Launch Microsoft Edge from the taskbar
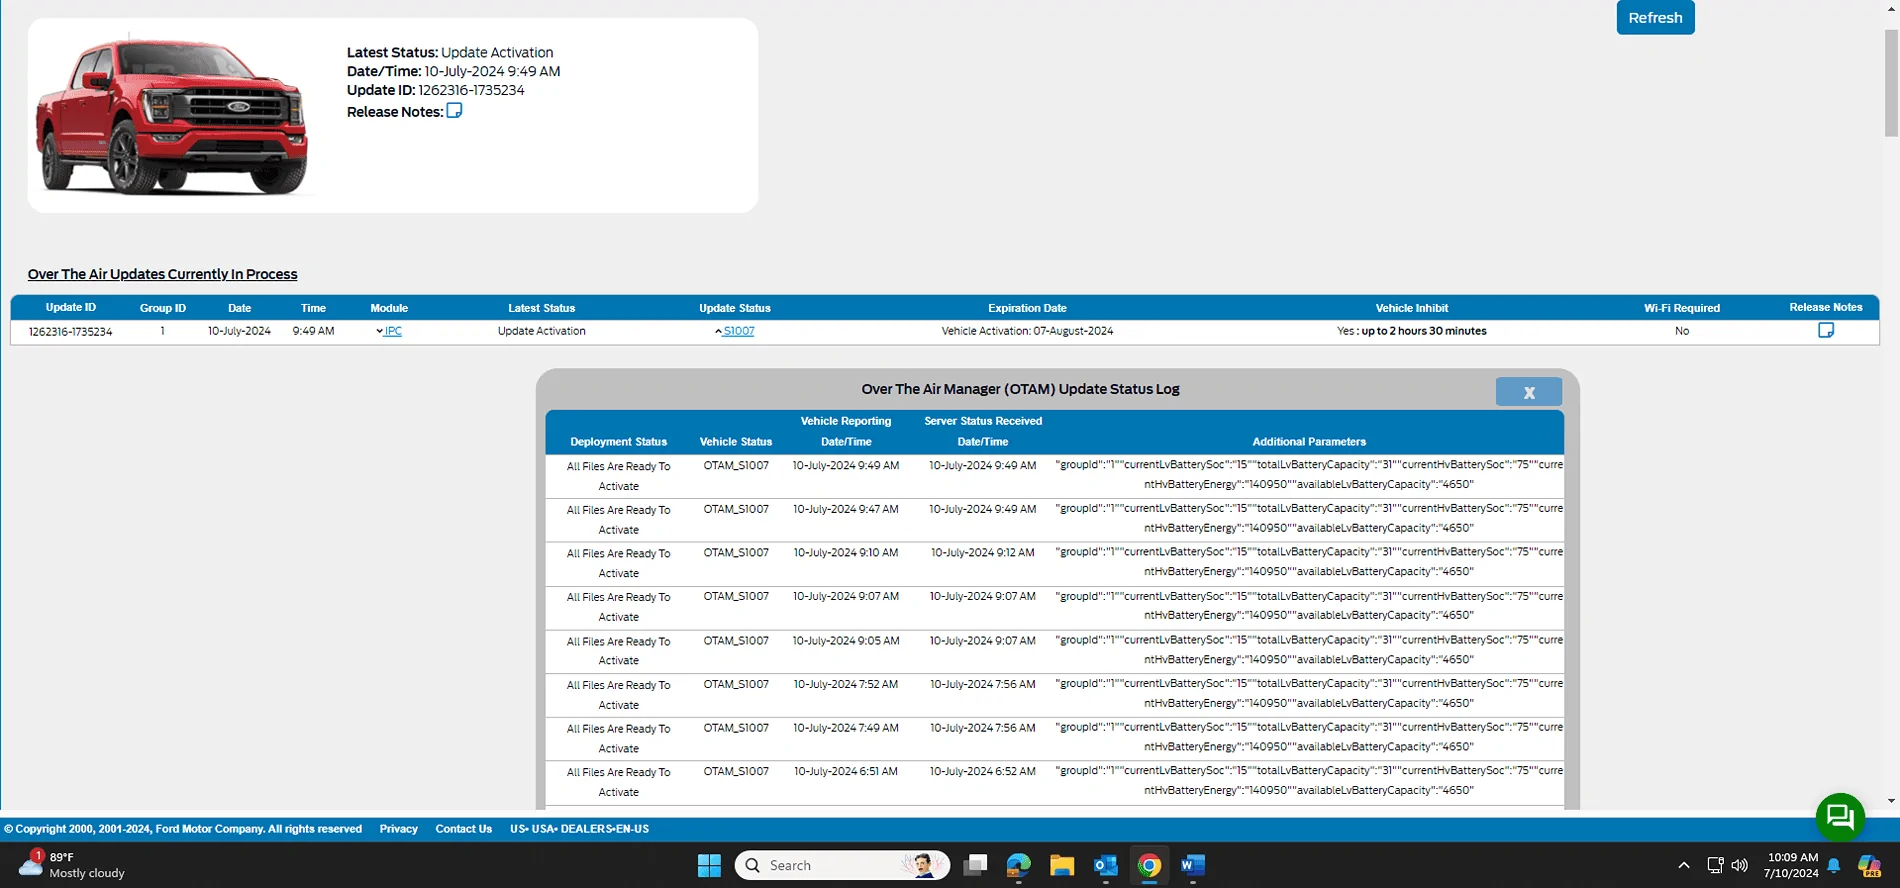 [x=1019, y=865]
